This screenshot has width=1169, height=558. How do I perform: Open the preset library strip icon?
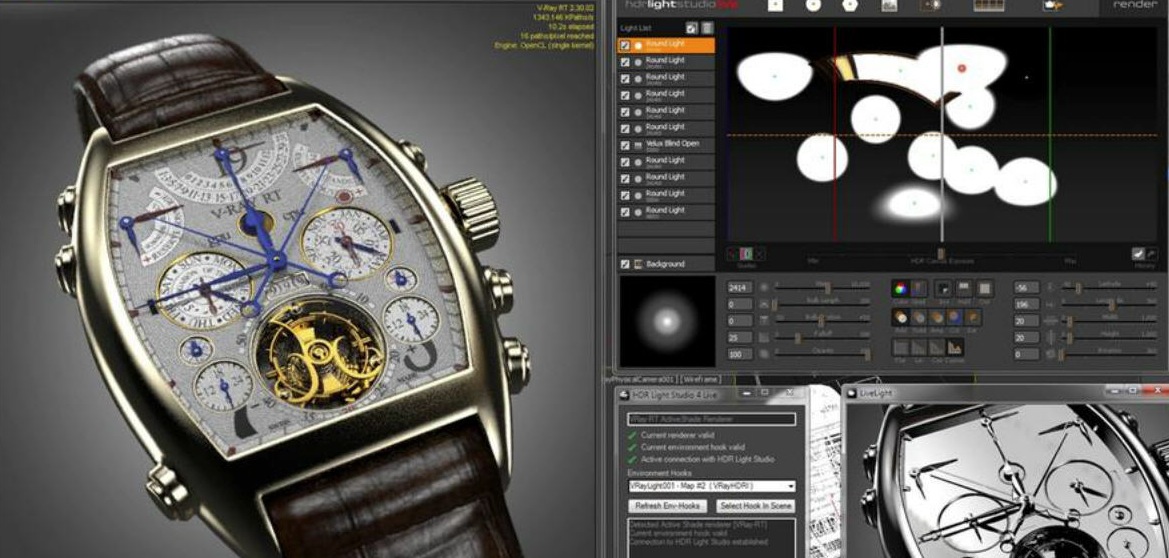(989, 5)
